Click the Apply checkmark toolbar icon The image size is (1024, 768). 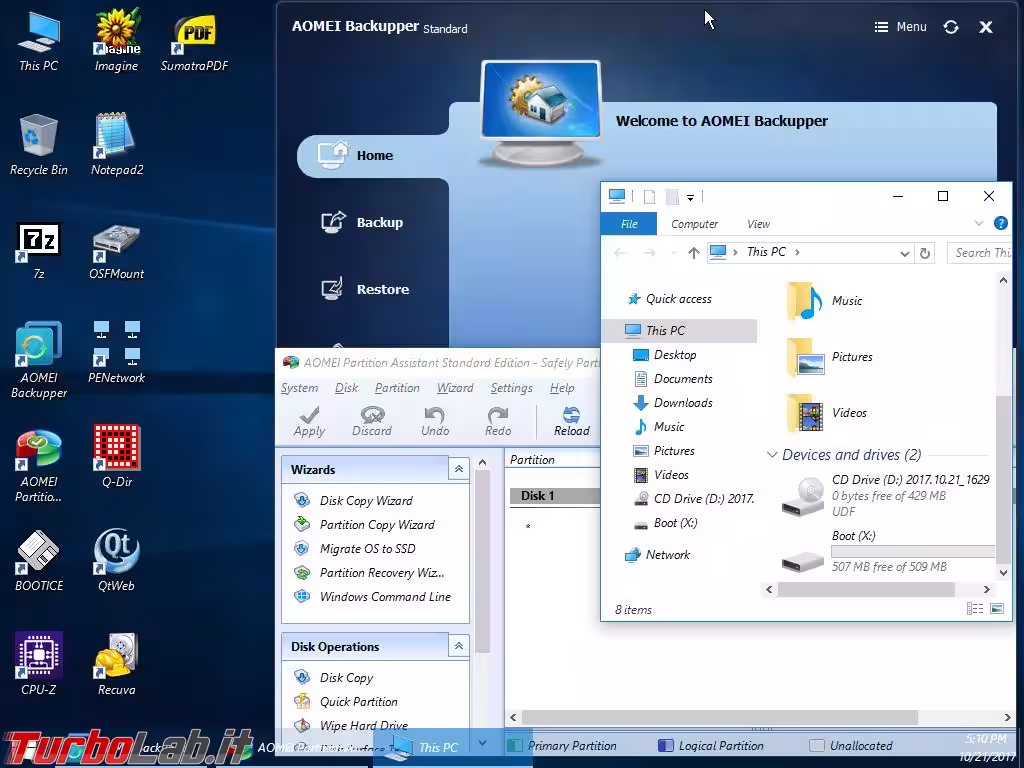[309, 420]
